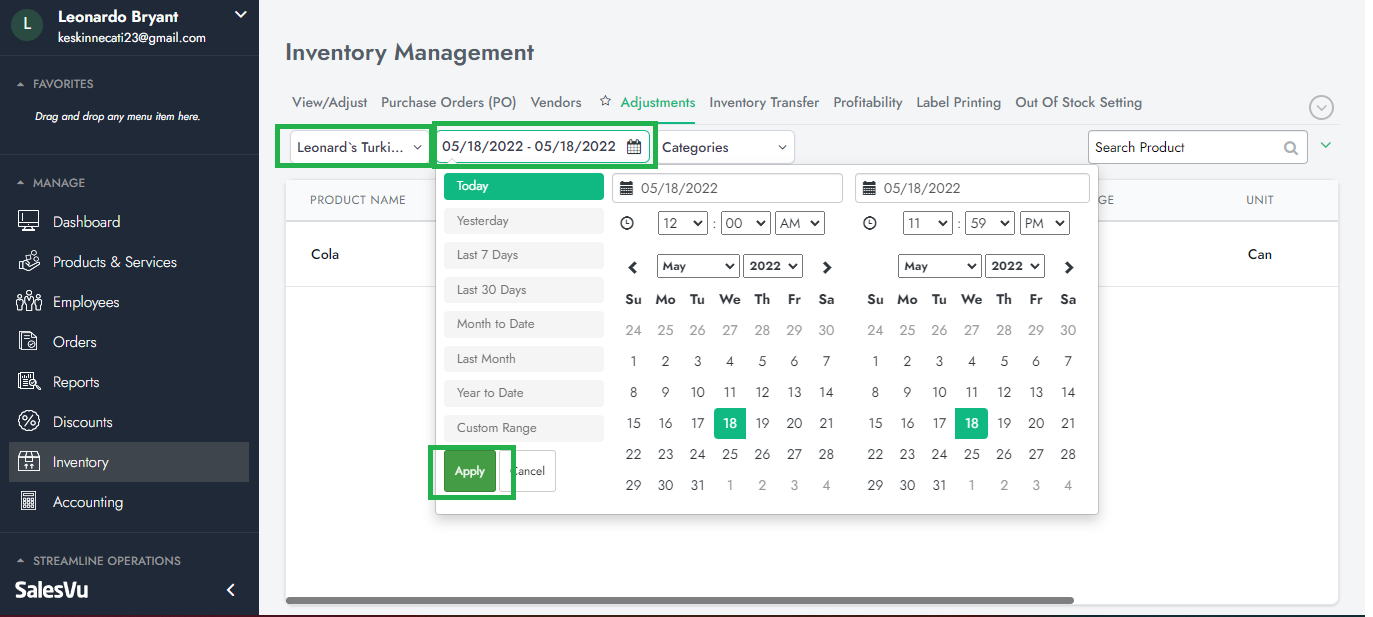Click the star icon beside Adjustments
1373x617 pixels.
(605, 102)
